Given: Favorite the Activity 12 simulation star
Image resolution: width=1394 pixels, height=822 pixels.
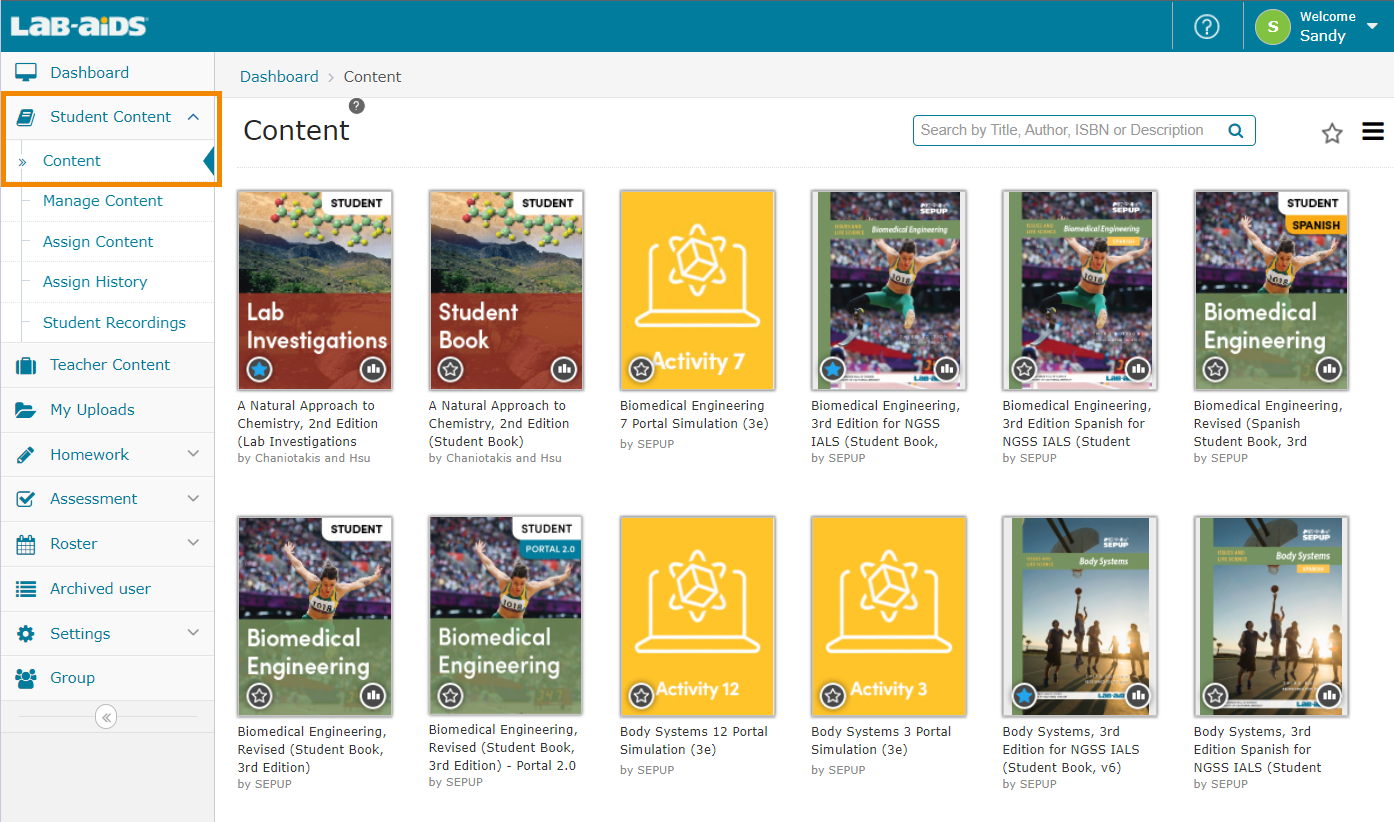Looking at the screenshot, I should (641, 696).
